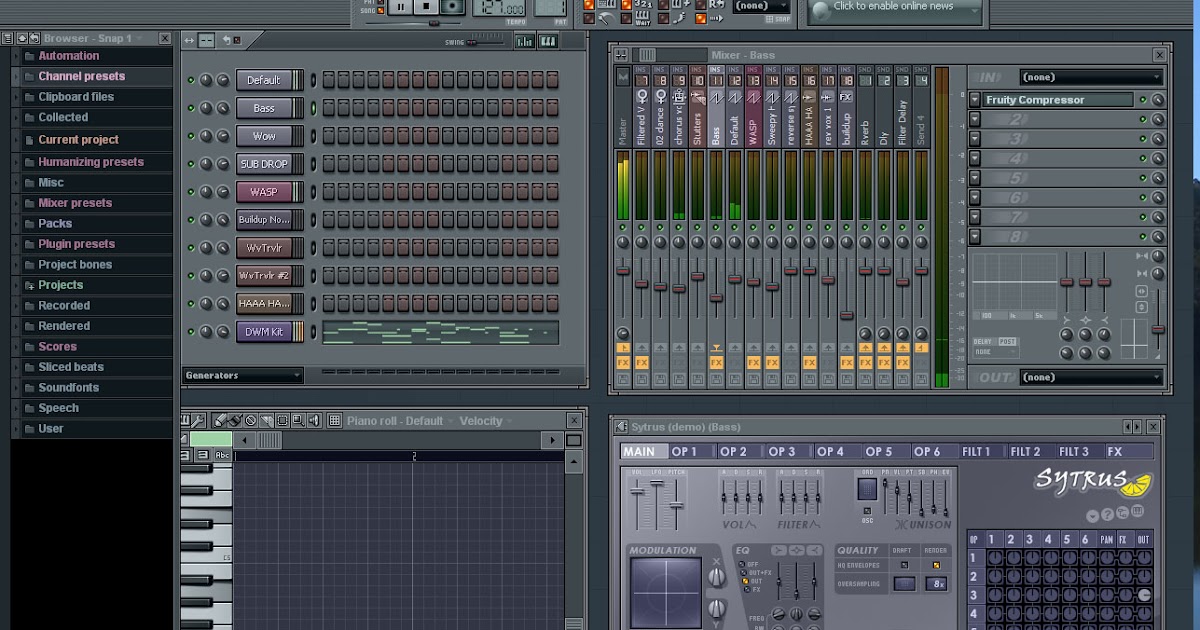Viewport: 1200px width, 630px height.
Task: Open Piano roll Velocity dropdown
Action: (x=487, y=421)
